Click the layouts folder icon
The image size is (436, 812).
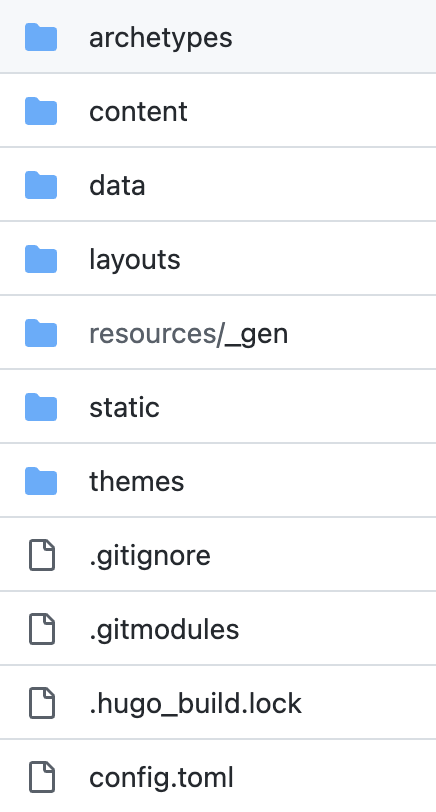[x=41, y=259]
